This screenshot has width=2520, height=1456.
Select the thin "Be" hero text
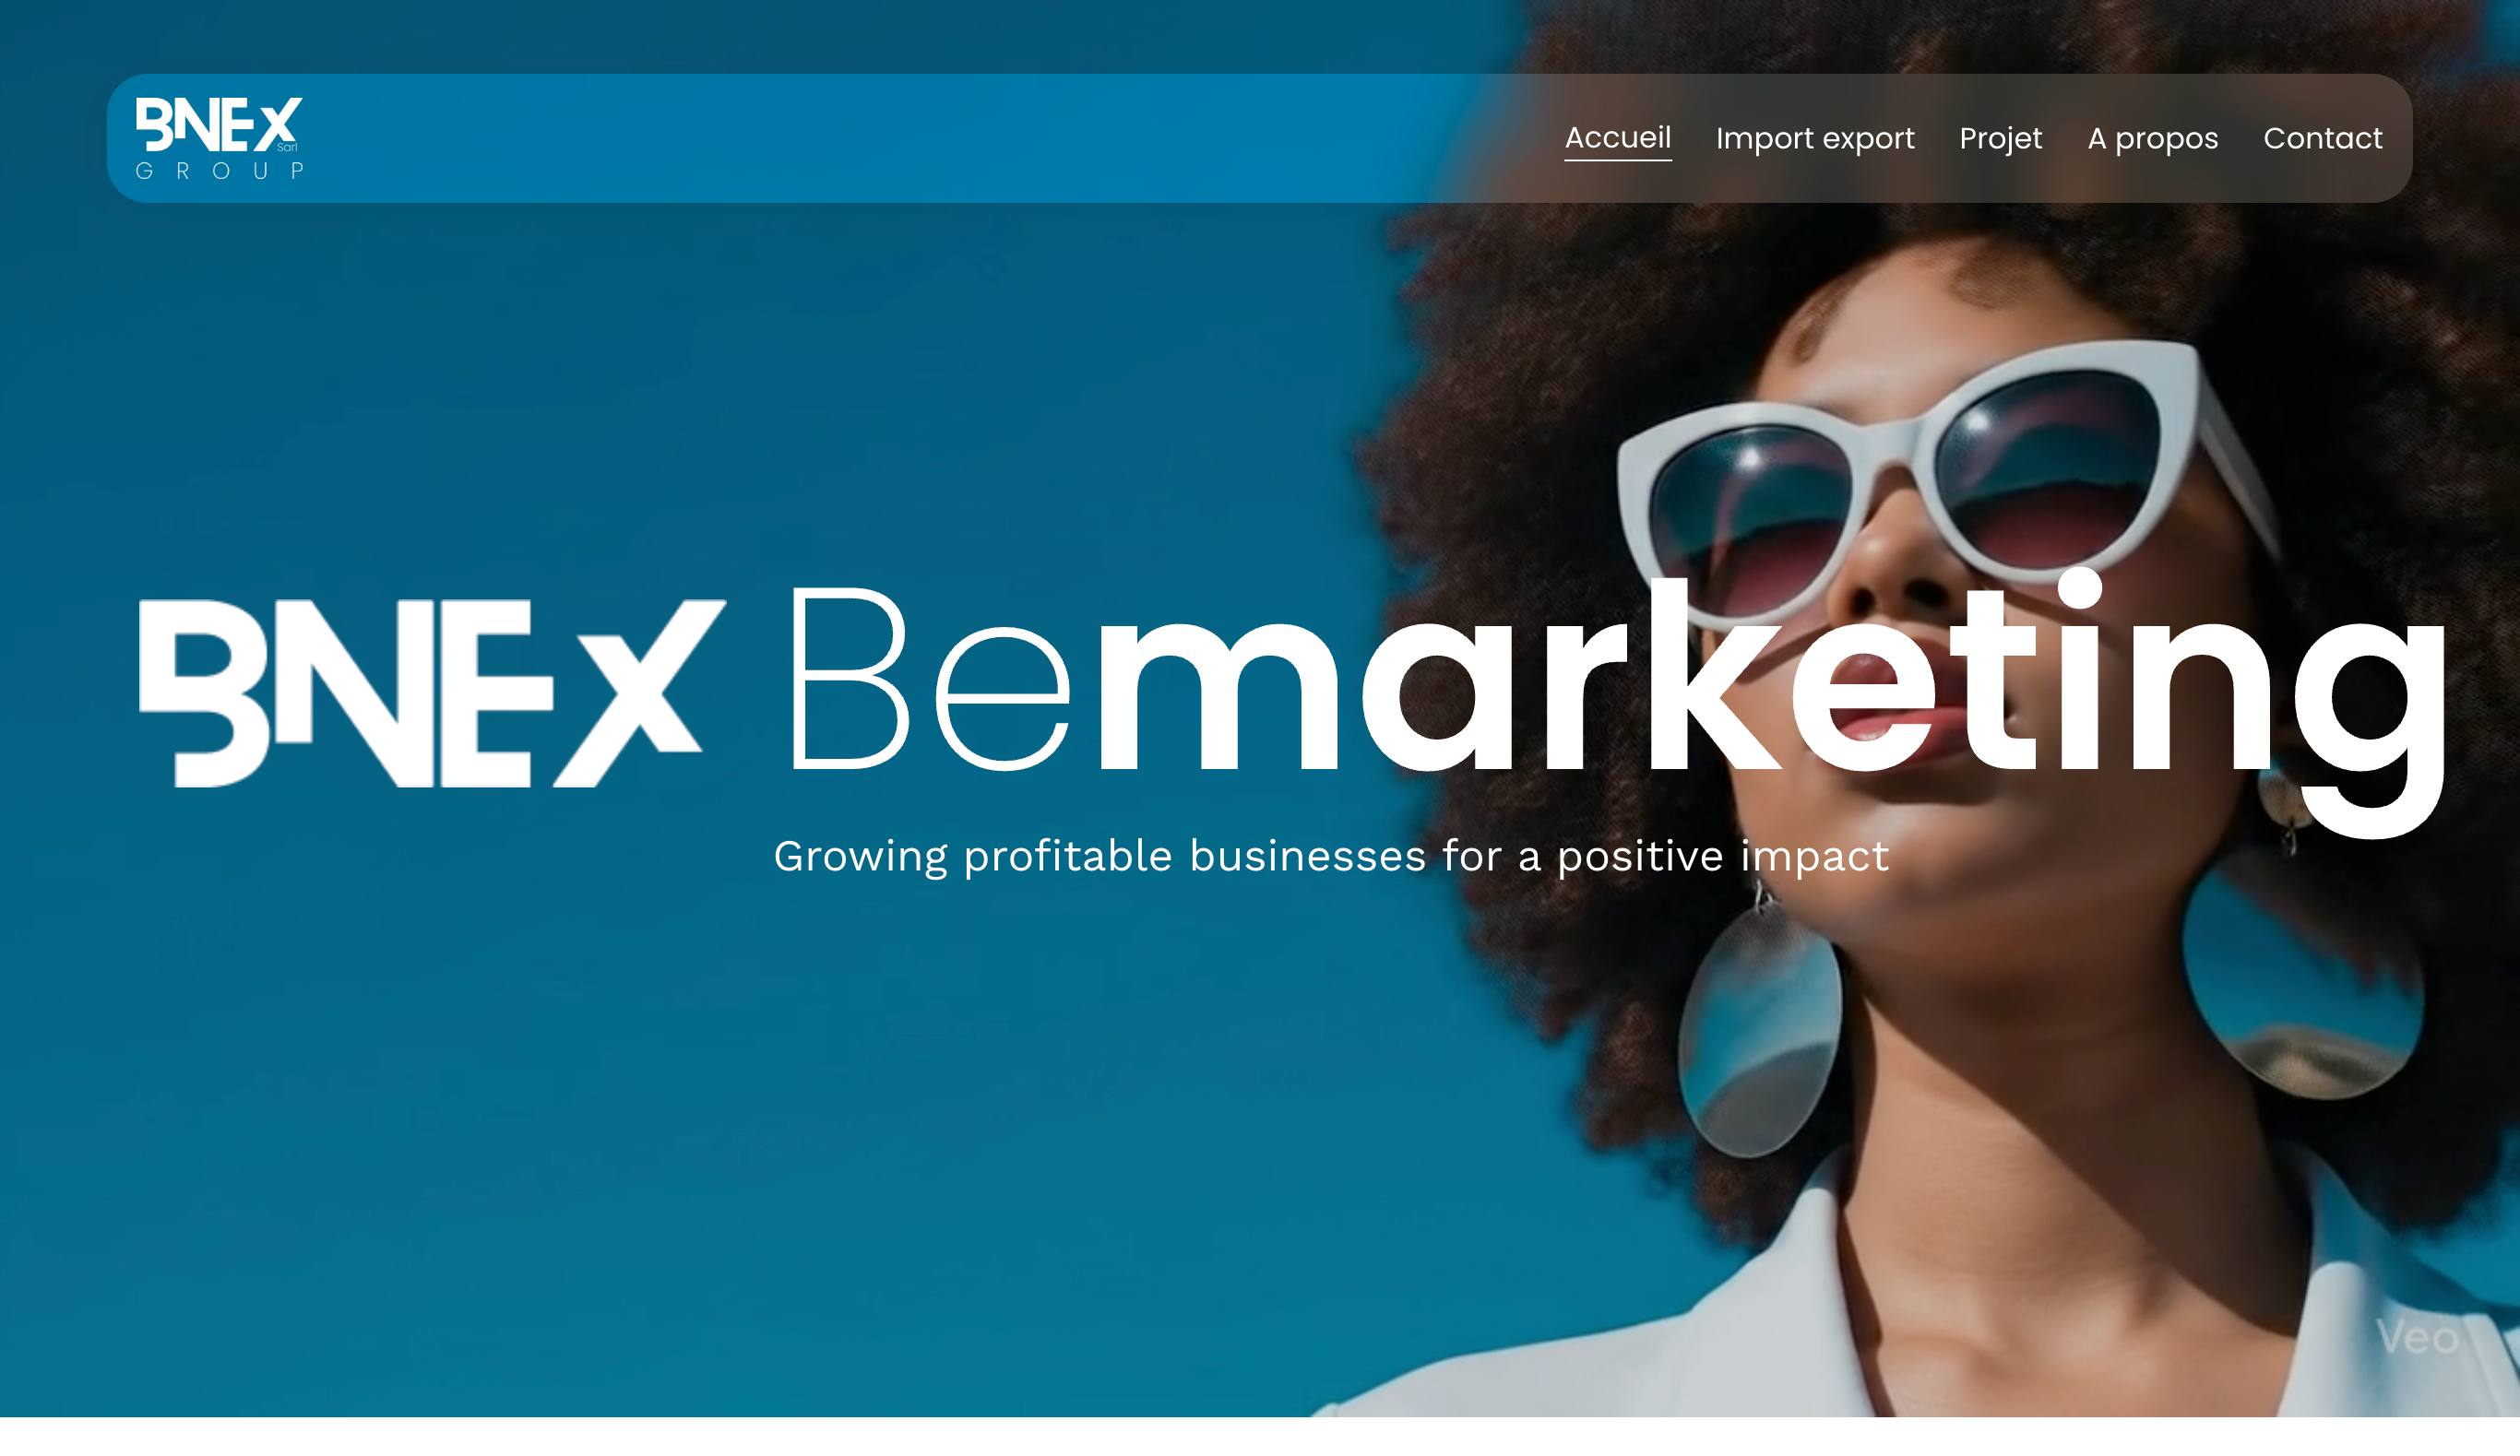click(x=930, y=680)
